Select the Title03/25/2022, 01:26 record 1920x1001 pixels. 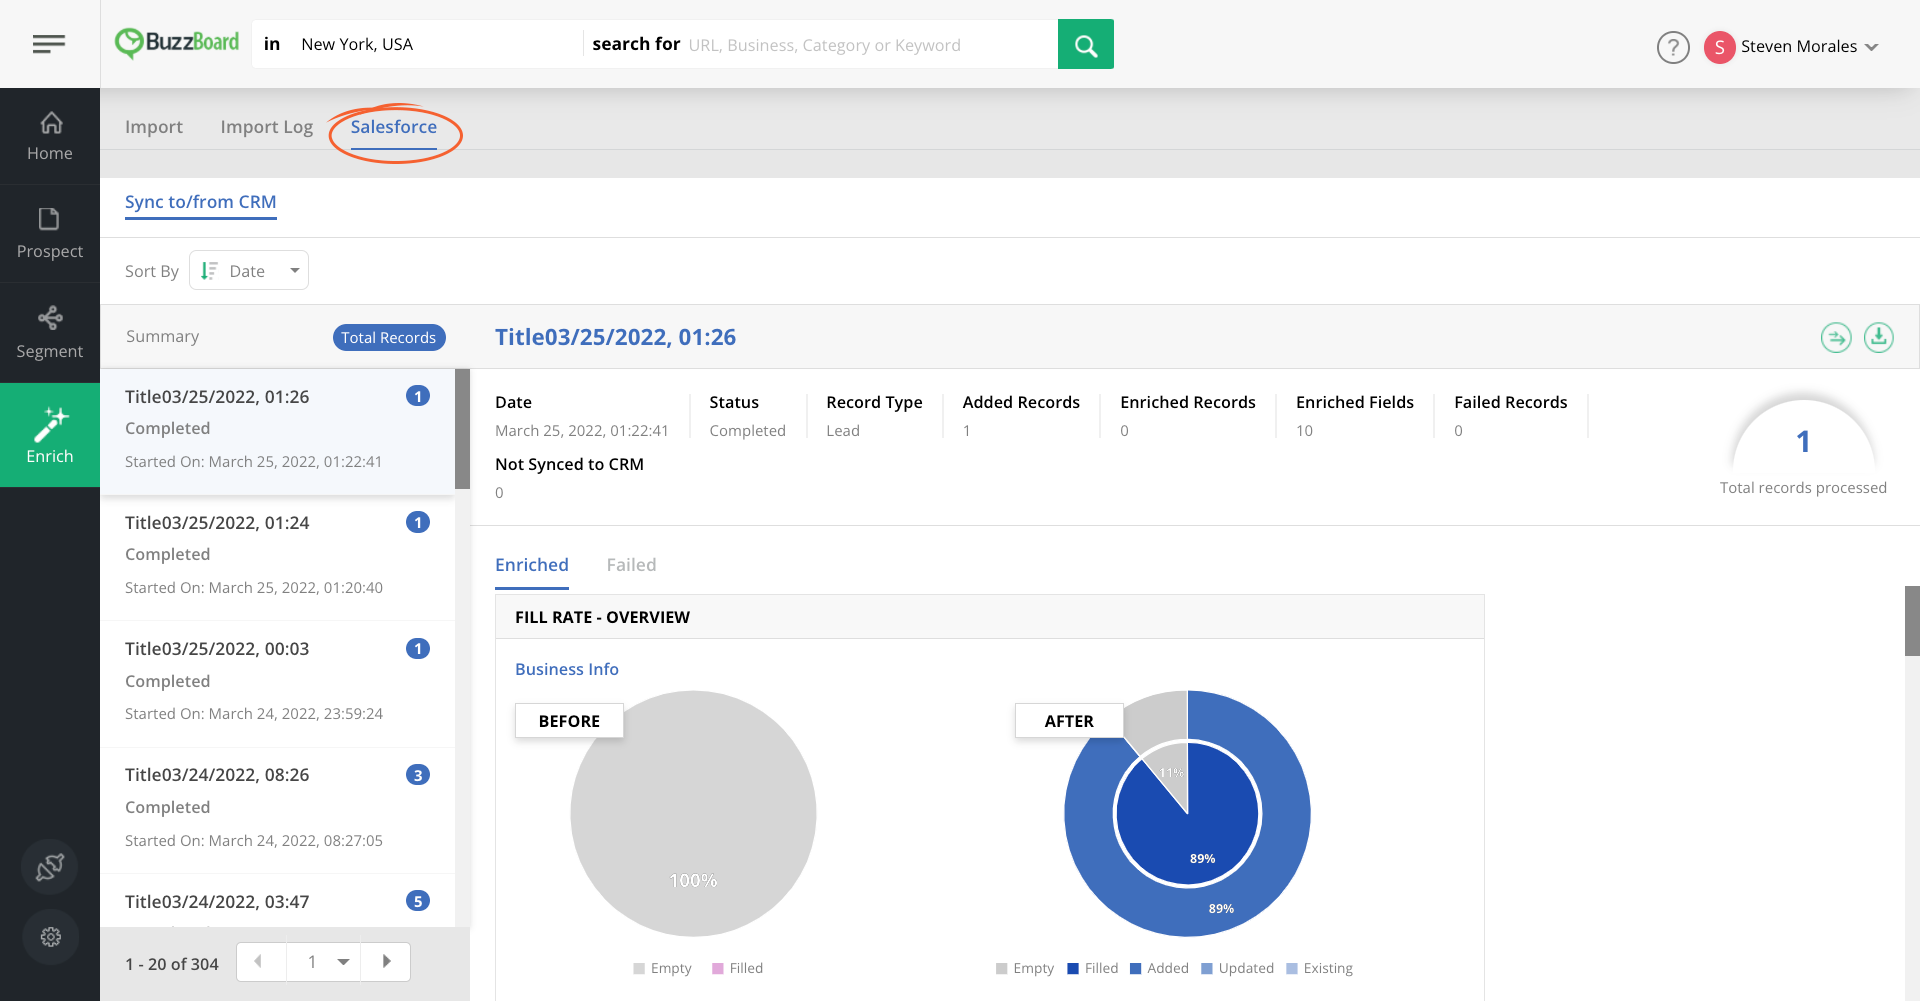(277, 432)
